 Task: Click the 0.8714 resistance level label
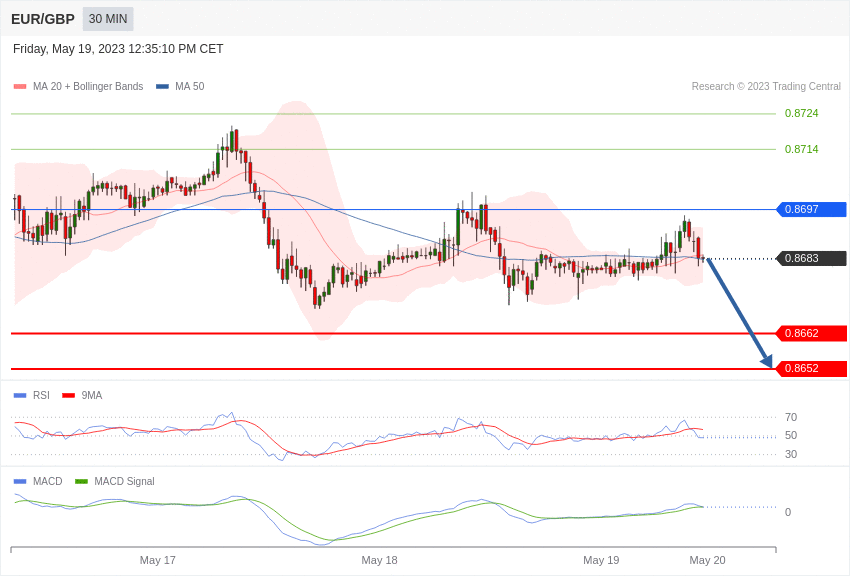[801, 149]
